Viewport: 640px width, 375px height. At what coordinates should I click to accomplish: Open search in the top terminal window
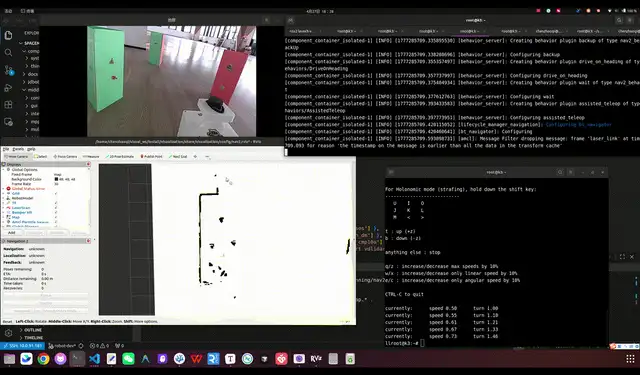(619, 20)
